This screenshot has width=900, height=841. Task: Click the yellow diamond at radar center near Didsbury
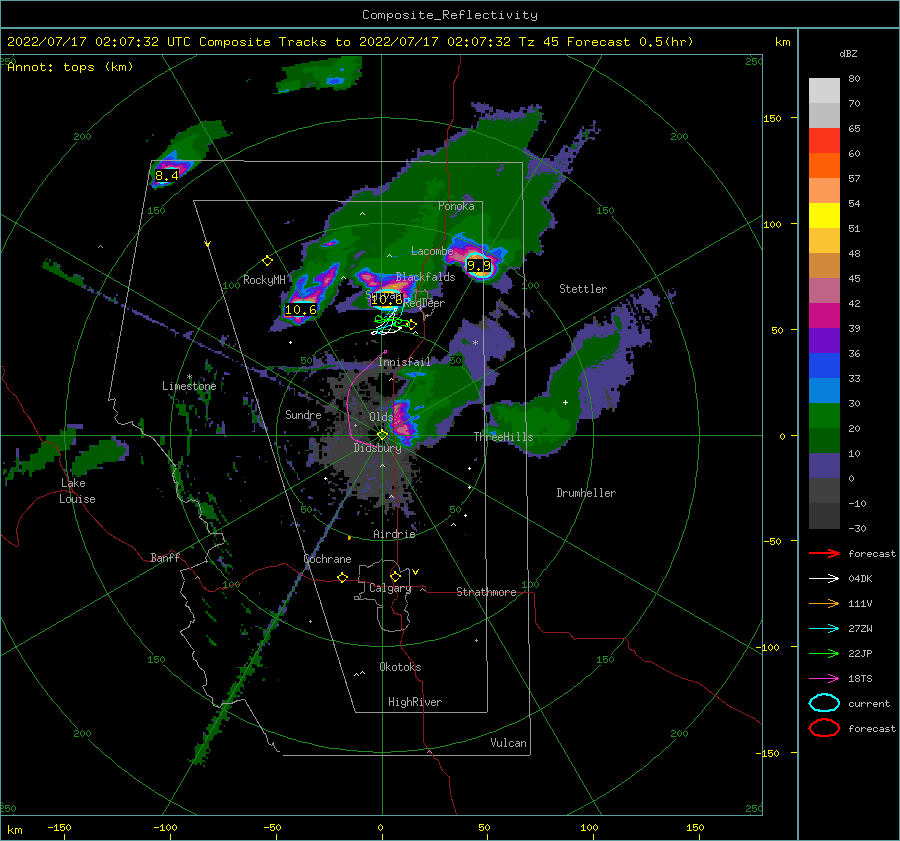click(x=382, y=435)
